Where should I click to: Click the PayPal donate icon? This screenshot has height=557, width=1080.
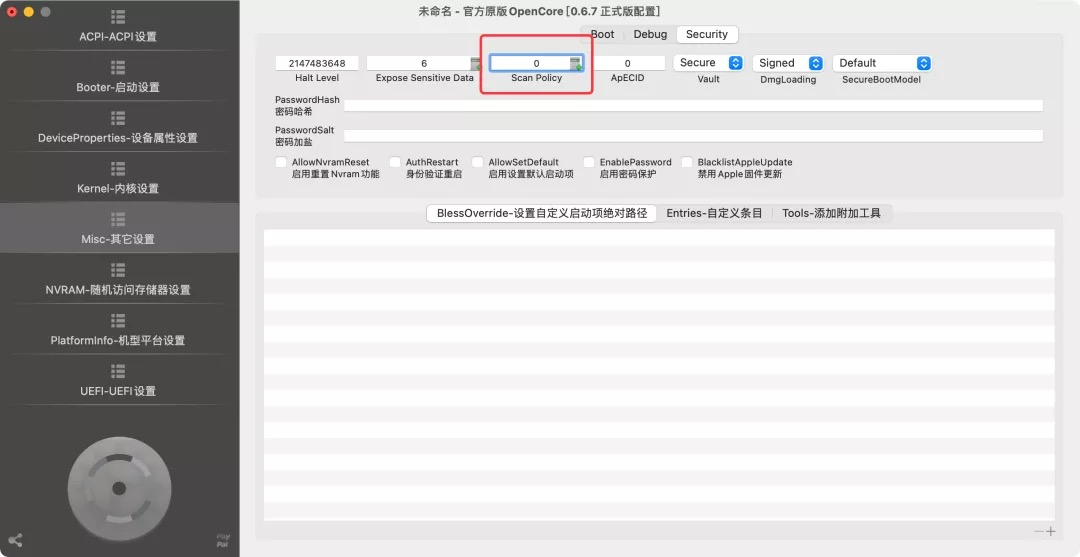pyautogui.click(x=222, y=540)
